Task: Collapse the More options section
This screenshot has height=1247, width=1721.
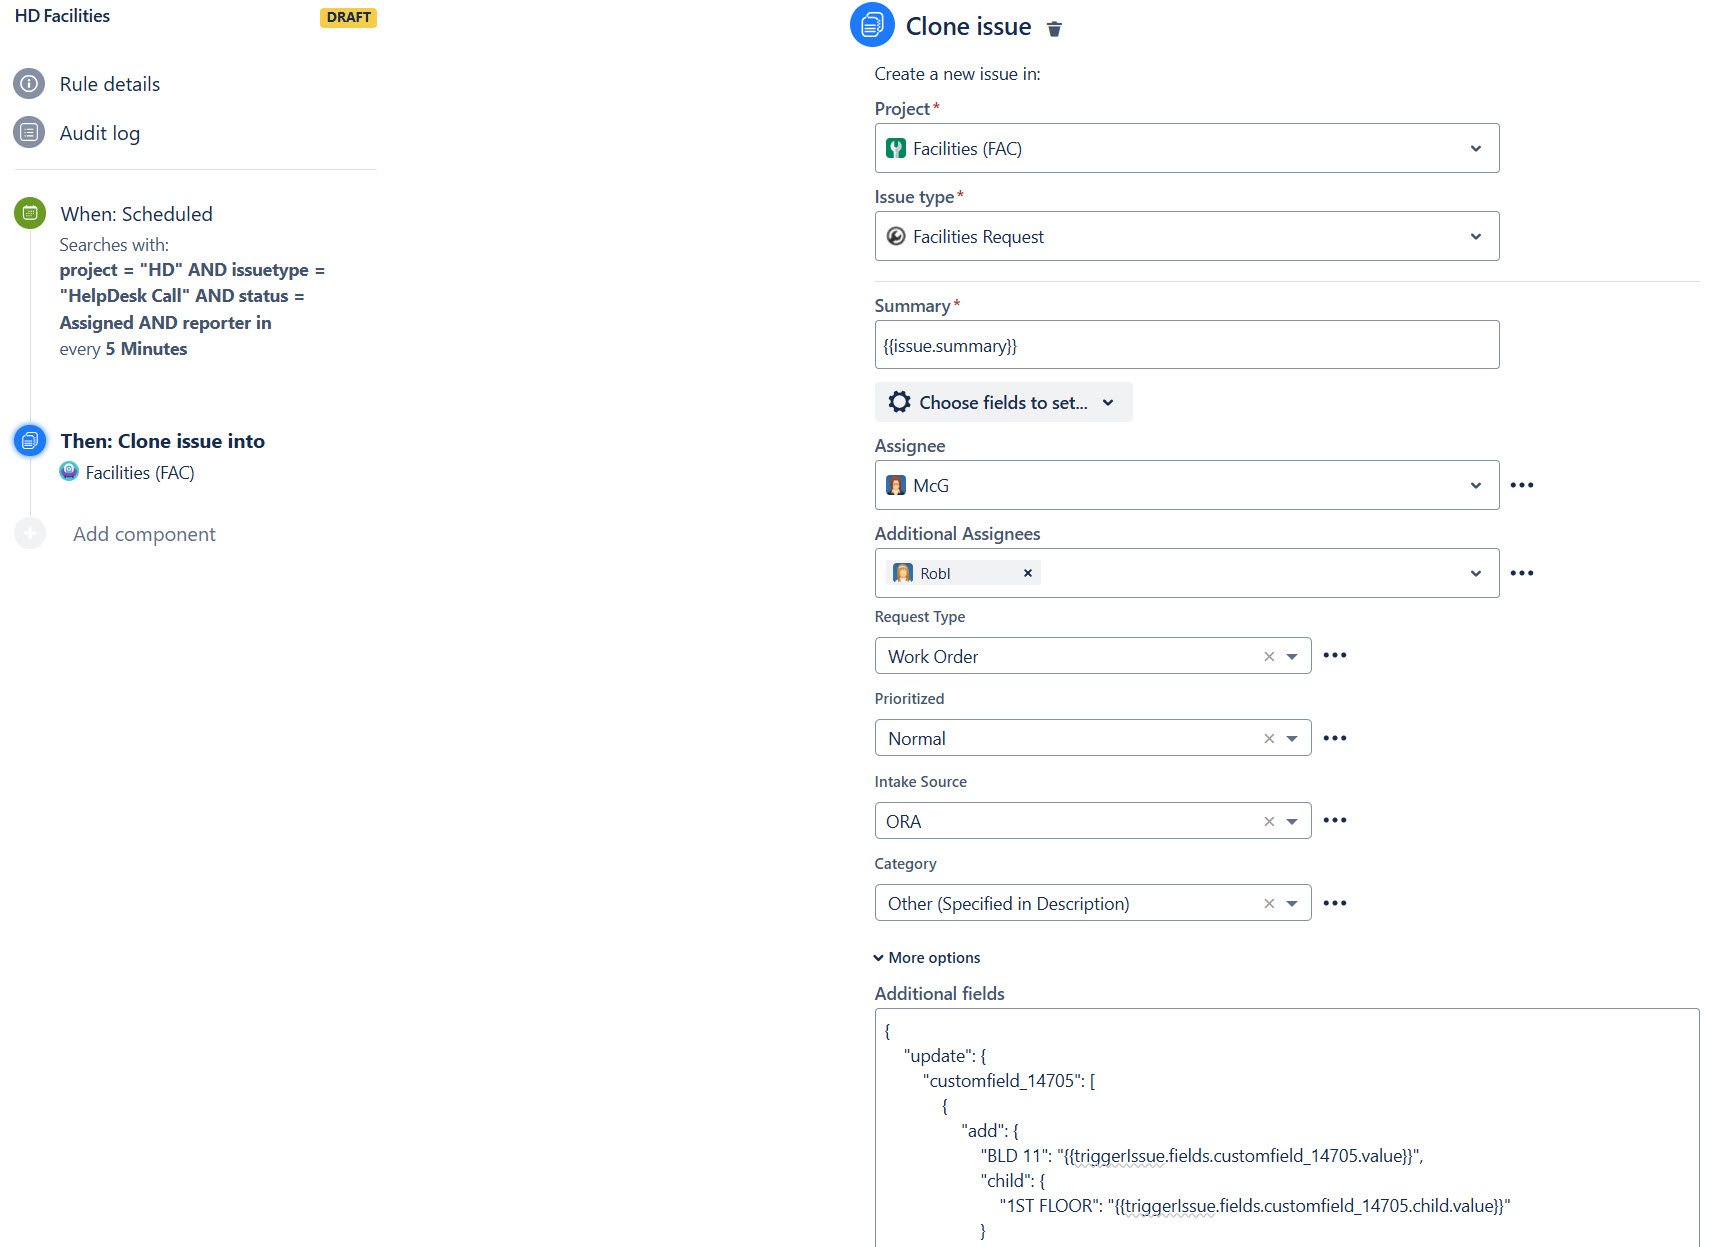Action: point(927,957)
